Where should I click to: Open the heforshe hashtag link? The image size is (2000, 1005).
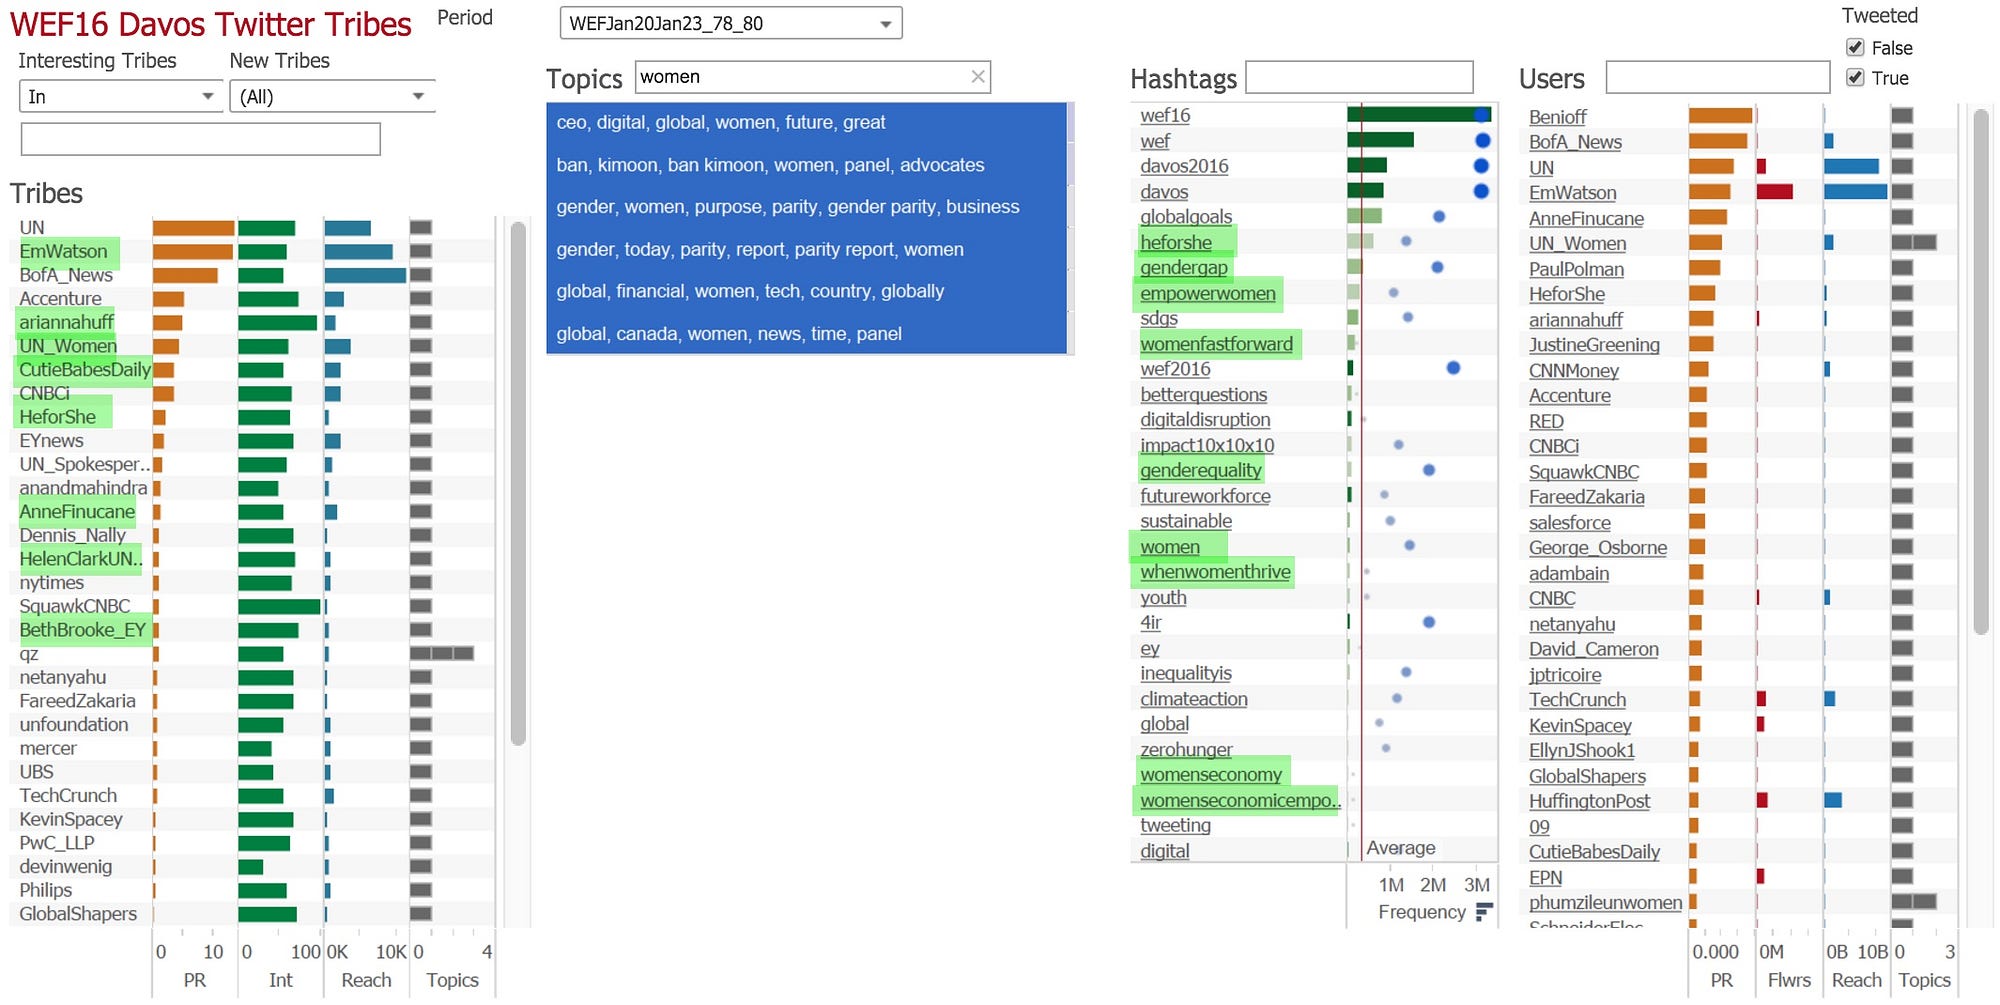tap(1176, 243)
